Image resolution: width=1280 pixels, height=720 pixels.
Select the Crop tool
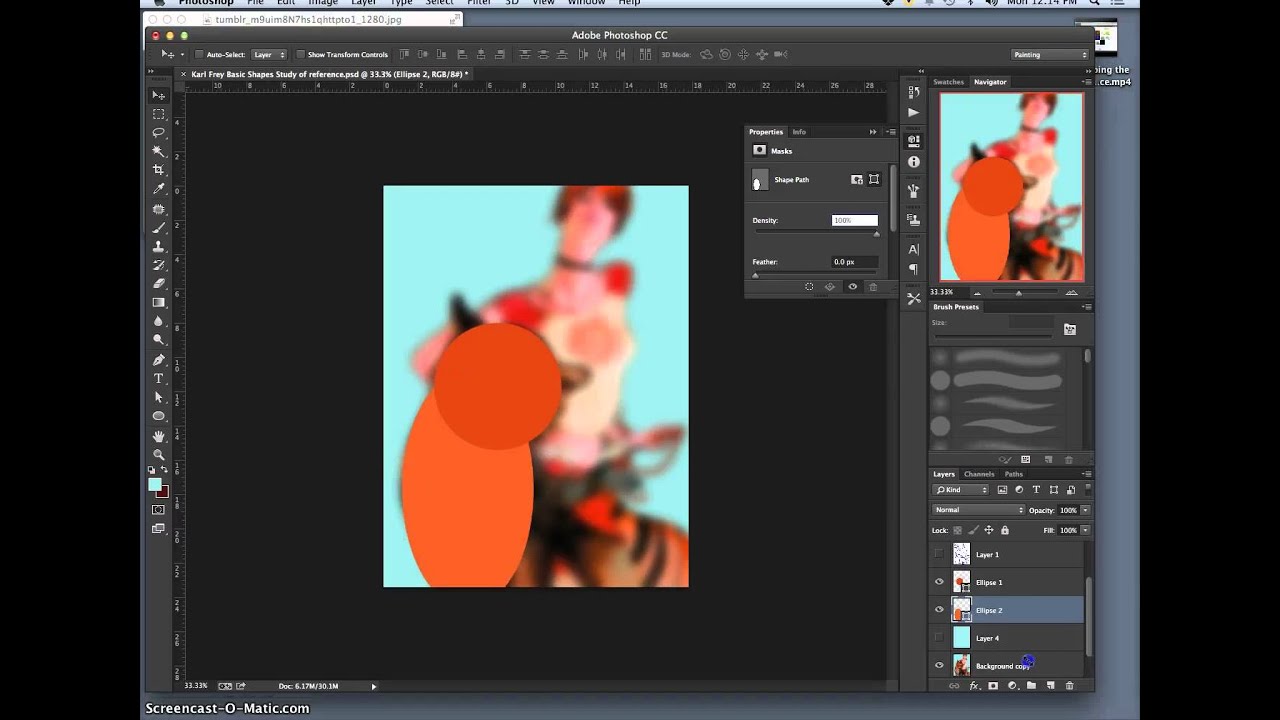158,170
